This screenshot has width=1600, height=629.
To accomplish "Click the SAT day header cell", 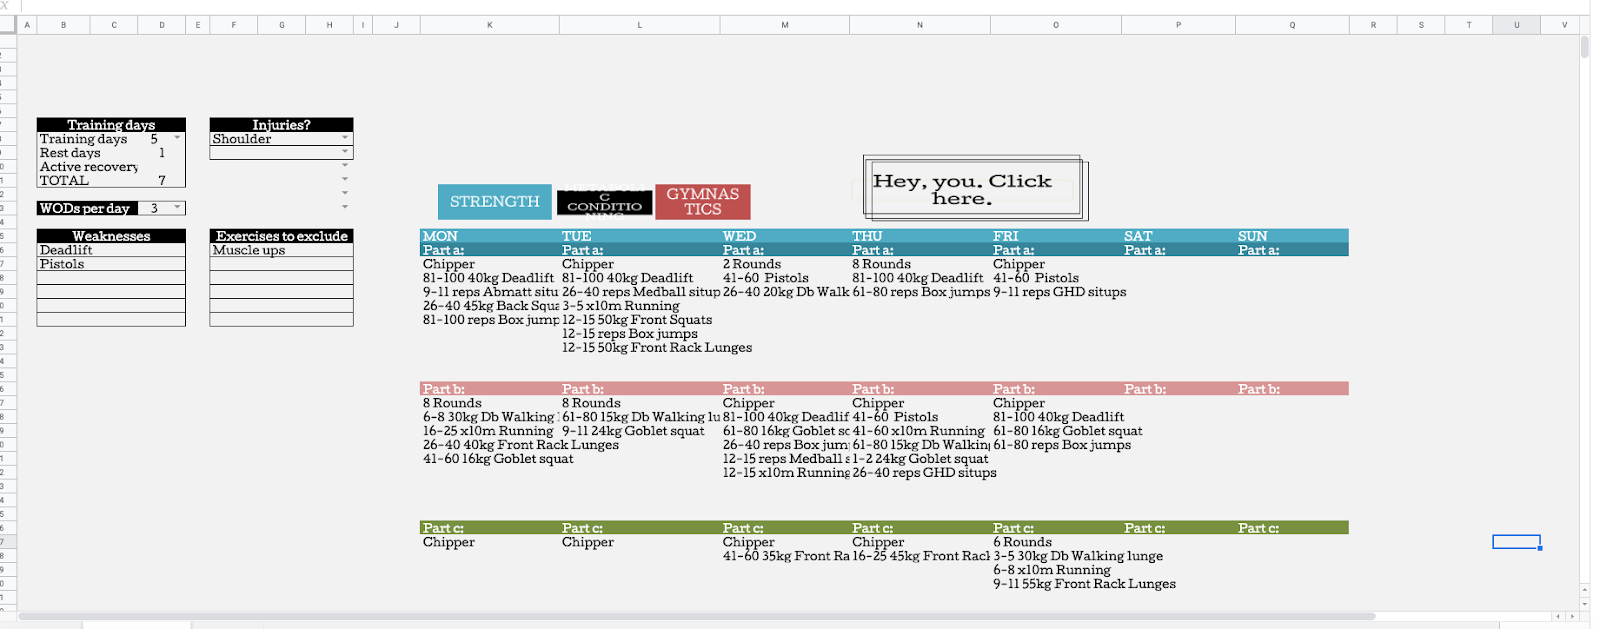I will [1178, 236].
